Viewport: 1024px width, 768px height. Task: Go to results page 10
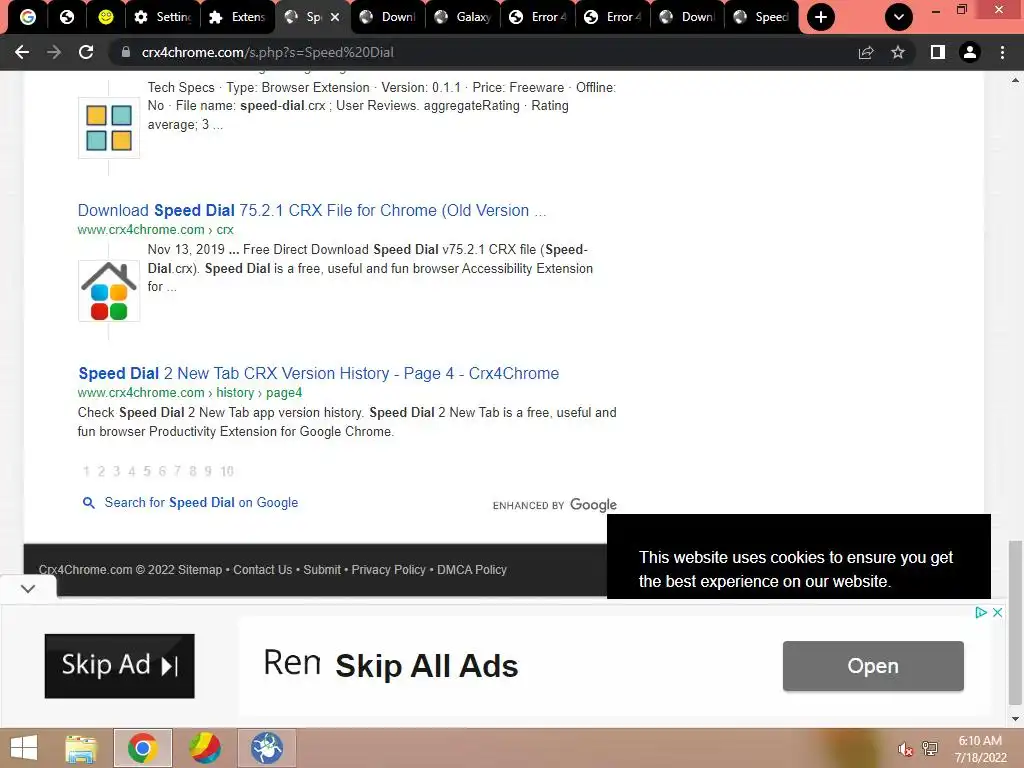point(227,471)
